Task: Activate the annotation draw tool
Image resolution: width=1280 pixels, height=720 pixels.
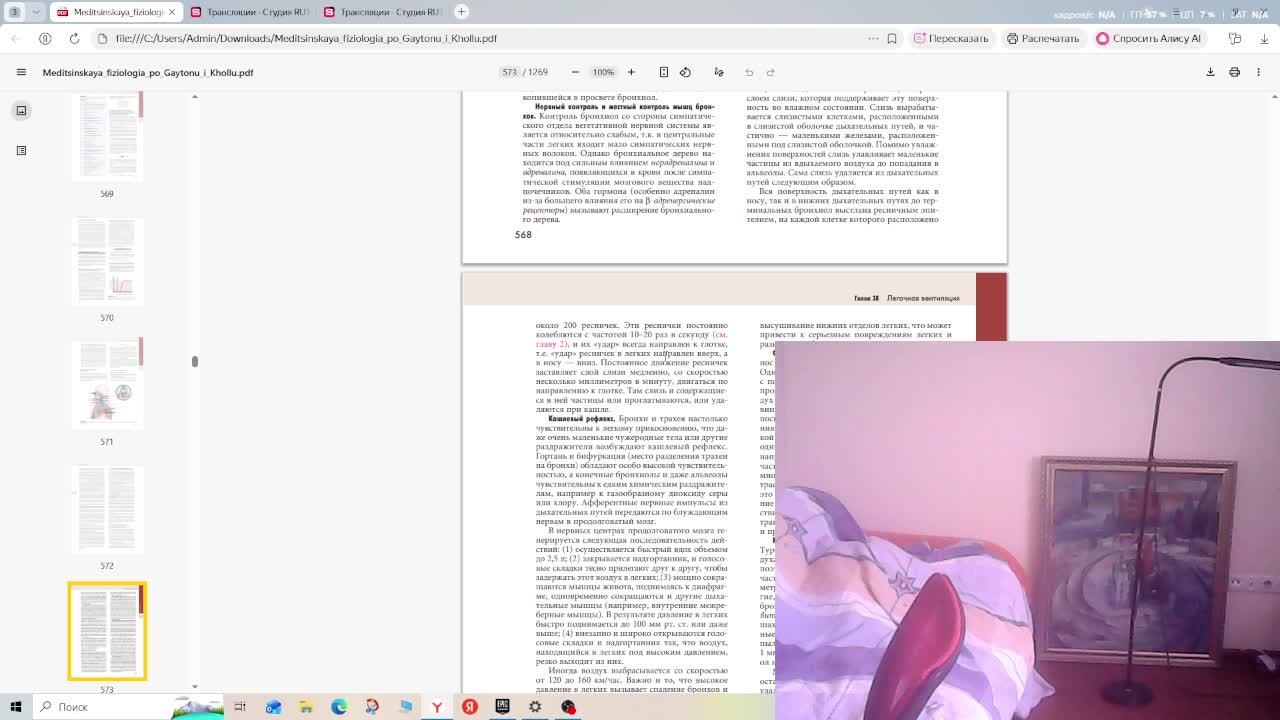Action: pyautogui.click(x=718, y=72)
